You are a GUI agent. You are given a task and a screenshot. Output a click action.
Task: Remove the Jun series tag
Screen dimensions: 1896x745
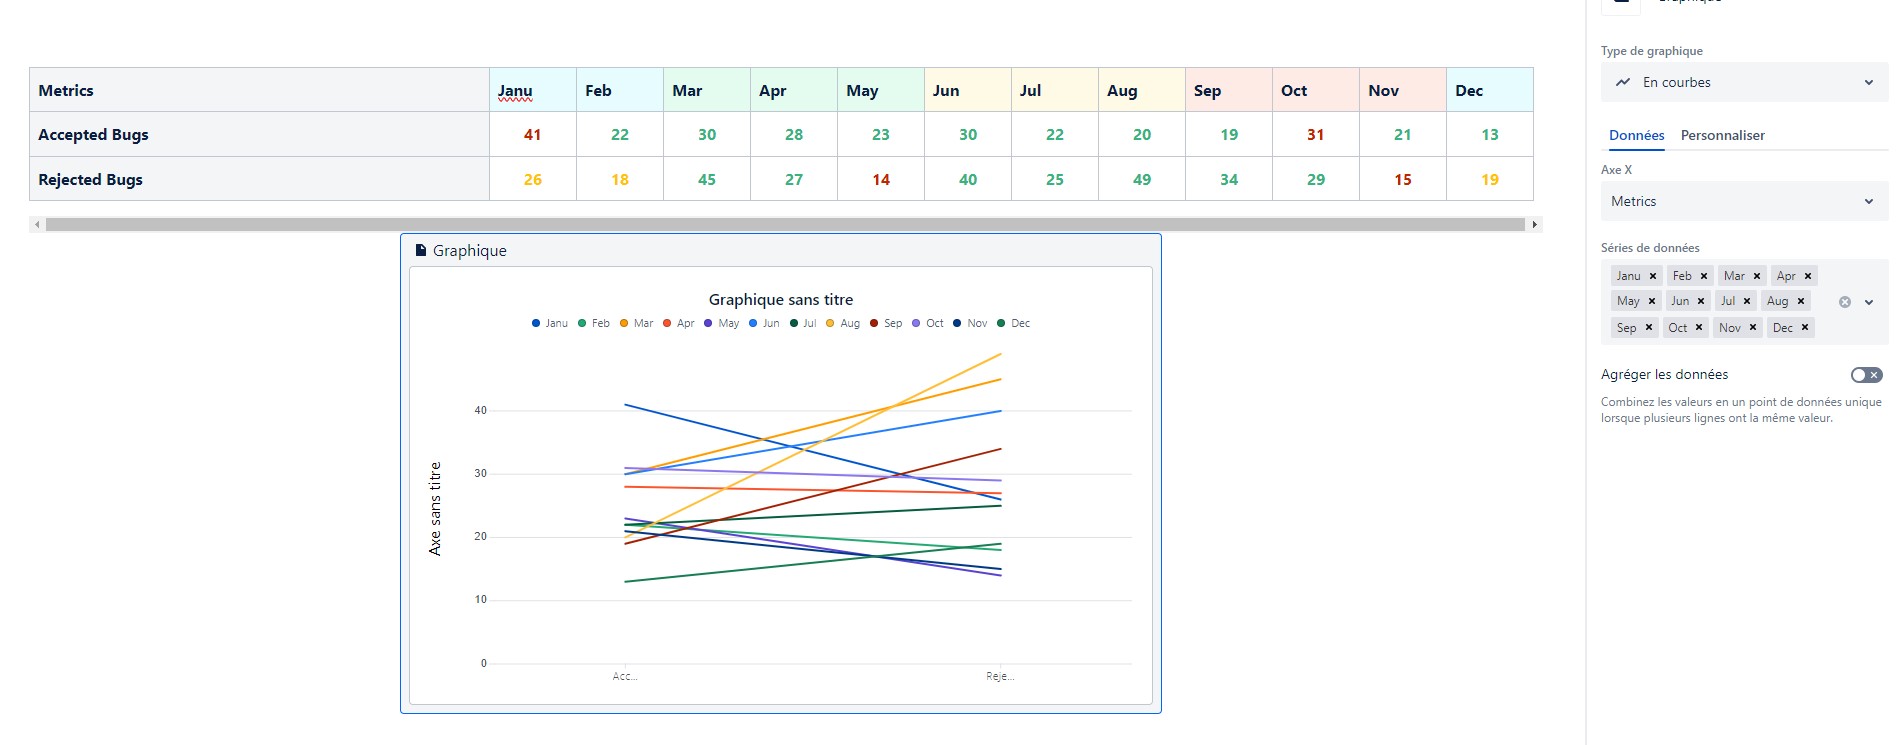pos(1701,301)
